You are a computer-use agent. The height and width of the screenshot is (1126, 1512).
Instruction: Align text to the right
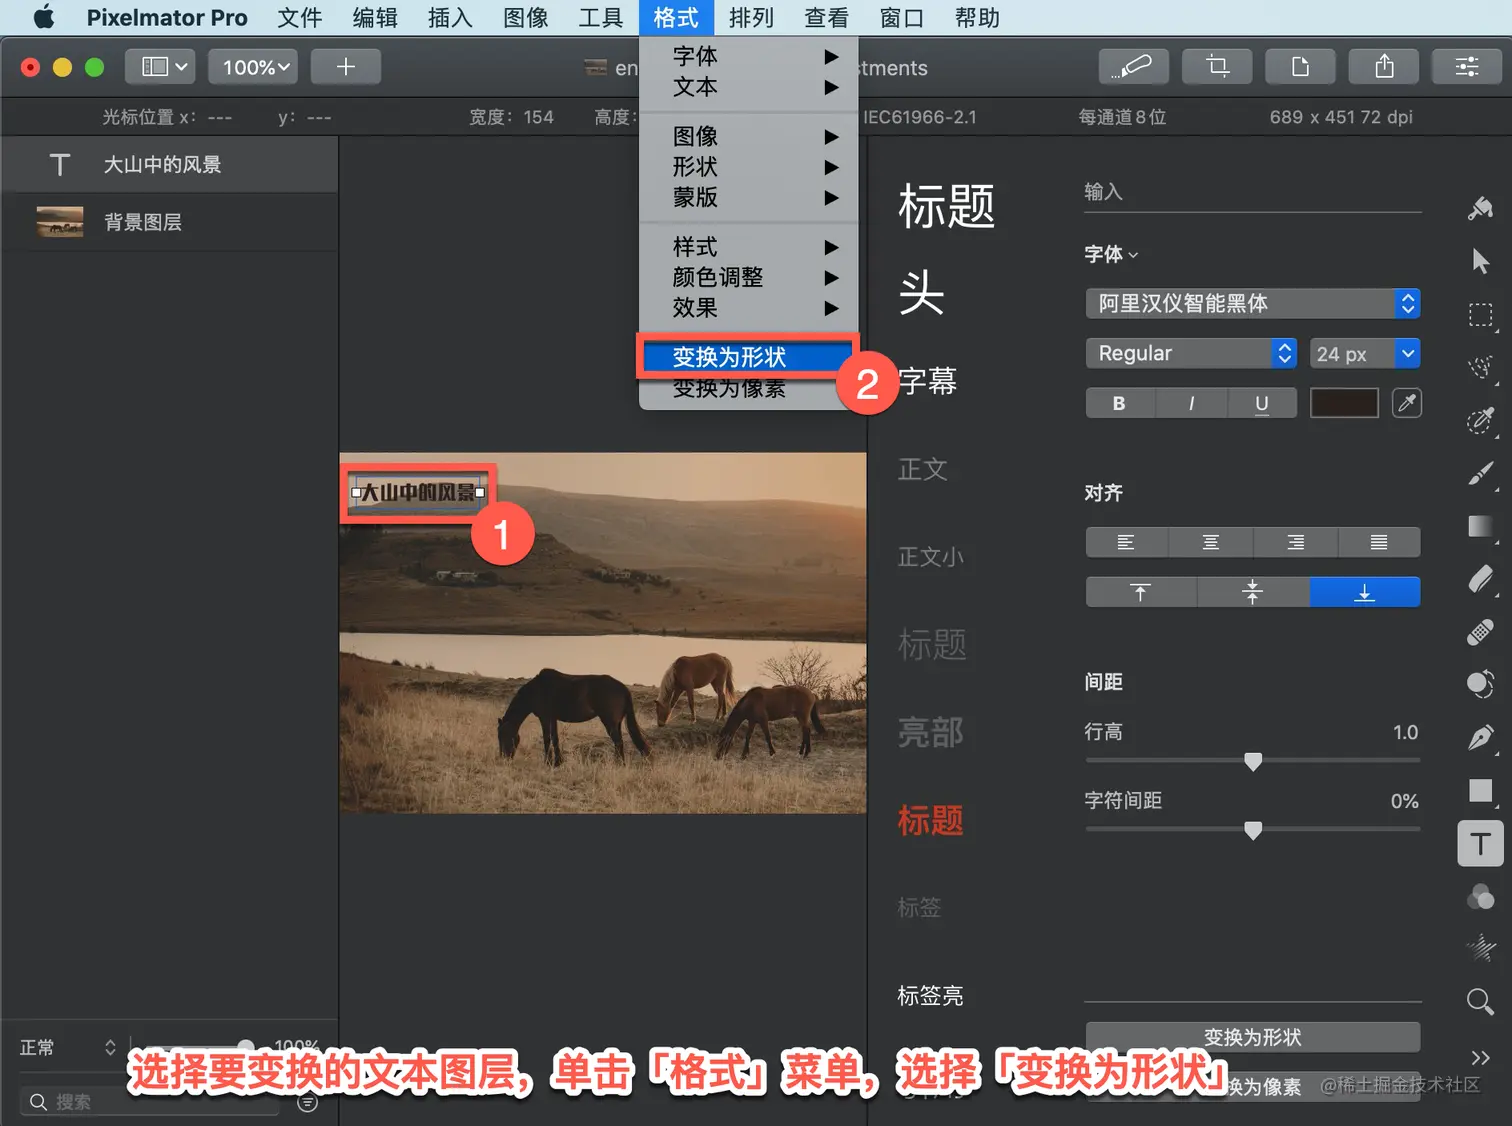(x=1295, y=542)
